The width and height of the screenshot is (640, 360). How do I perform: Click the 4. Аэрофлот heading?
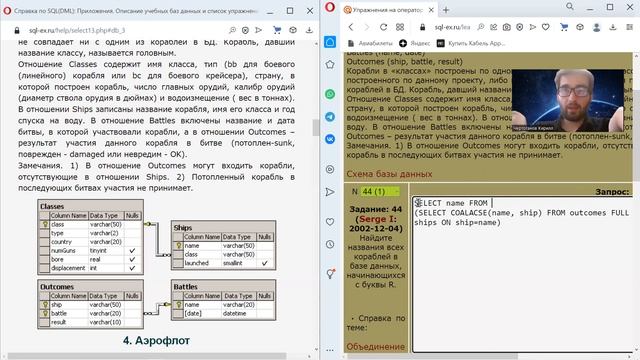156,340
